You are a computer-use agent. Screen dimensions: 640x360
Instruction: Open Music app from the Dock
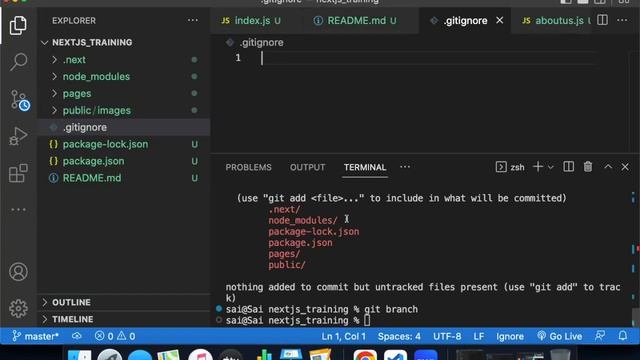click(200, 354)
